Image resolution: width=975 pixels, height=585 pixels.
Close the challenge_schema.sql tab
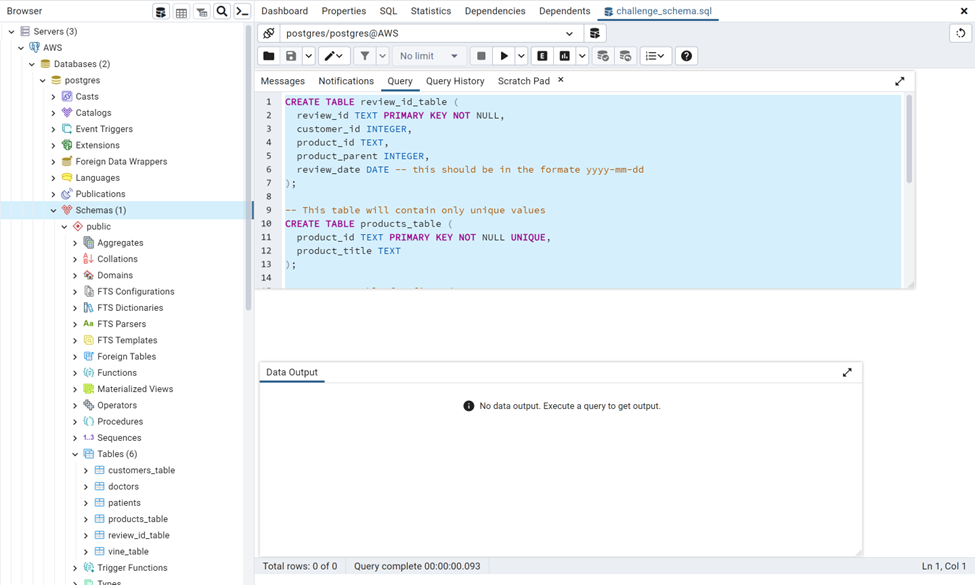[963, 11]
